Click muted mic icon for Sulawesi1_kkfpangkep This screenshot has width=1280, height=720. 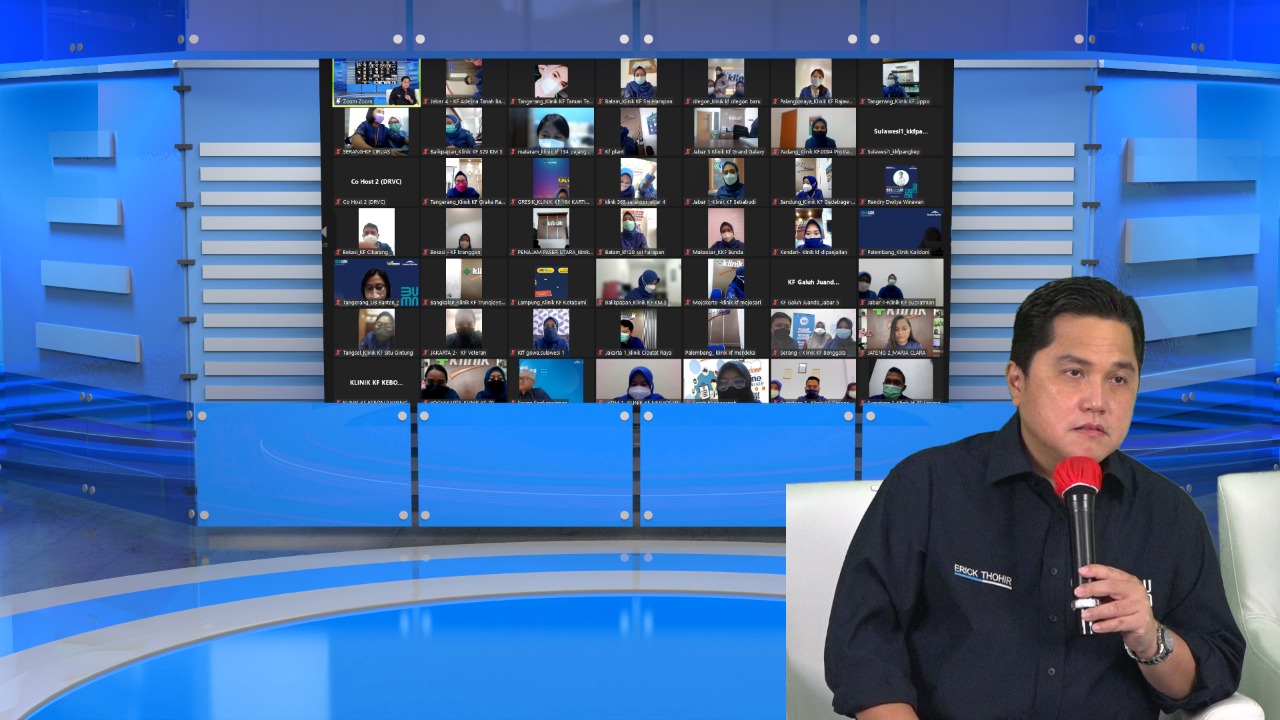pyautogui.click(x=862, y=152)
